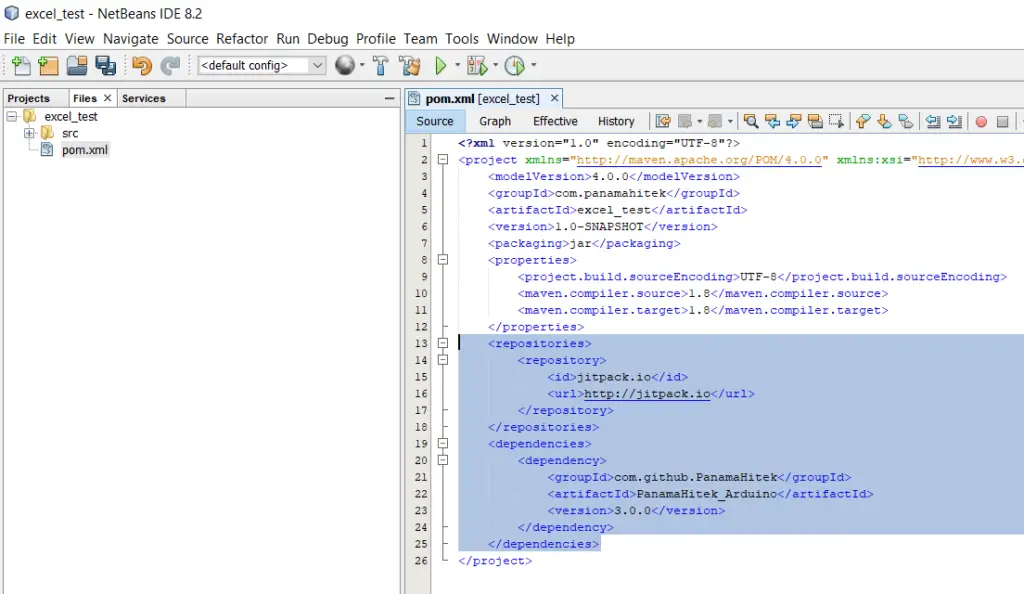Open the Tools menu
1024x594 pixels.
461,38
